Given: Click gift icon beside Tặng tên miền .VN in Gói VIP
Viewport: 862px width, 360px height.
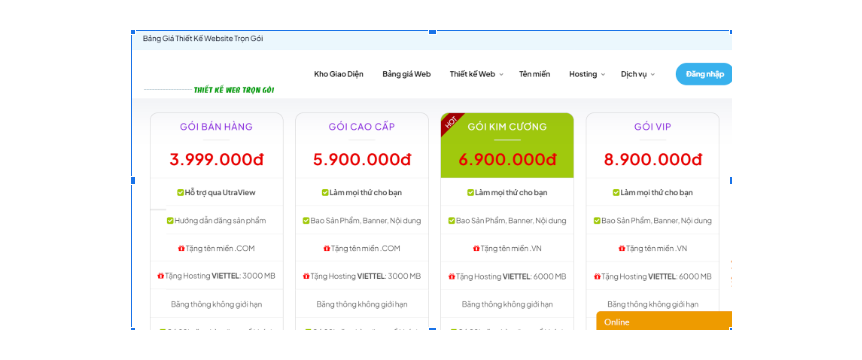Looking at the screenshot, I should [622, 248].
